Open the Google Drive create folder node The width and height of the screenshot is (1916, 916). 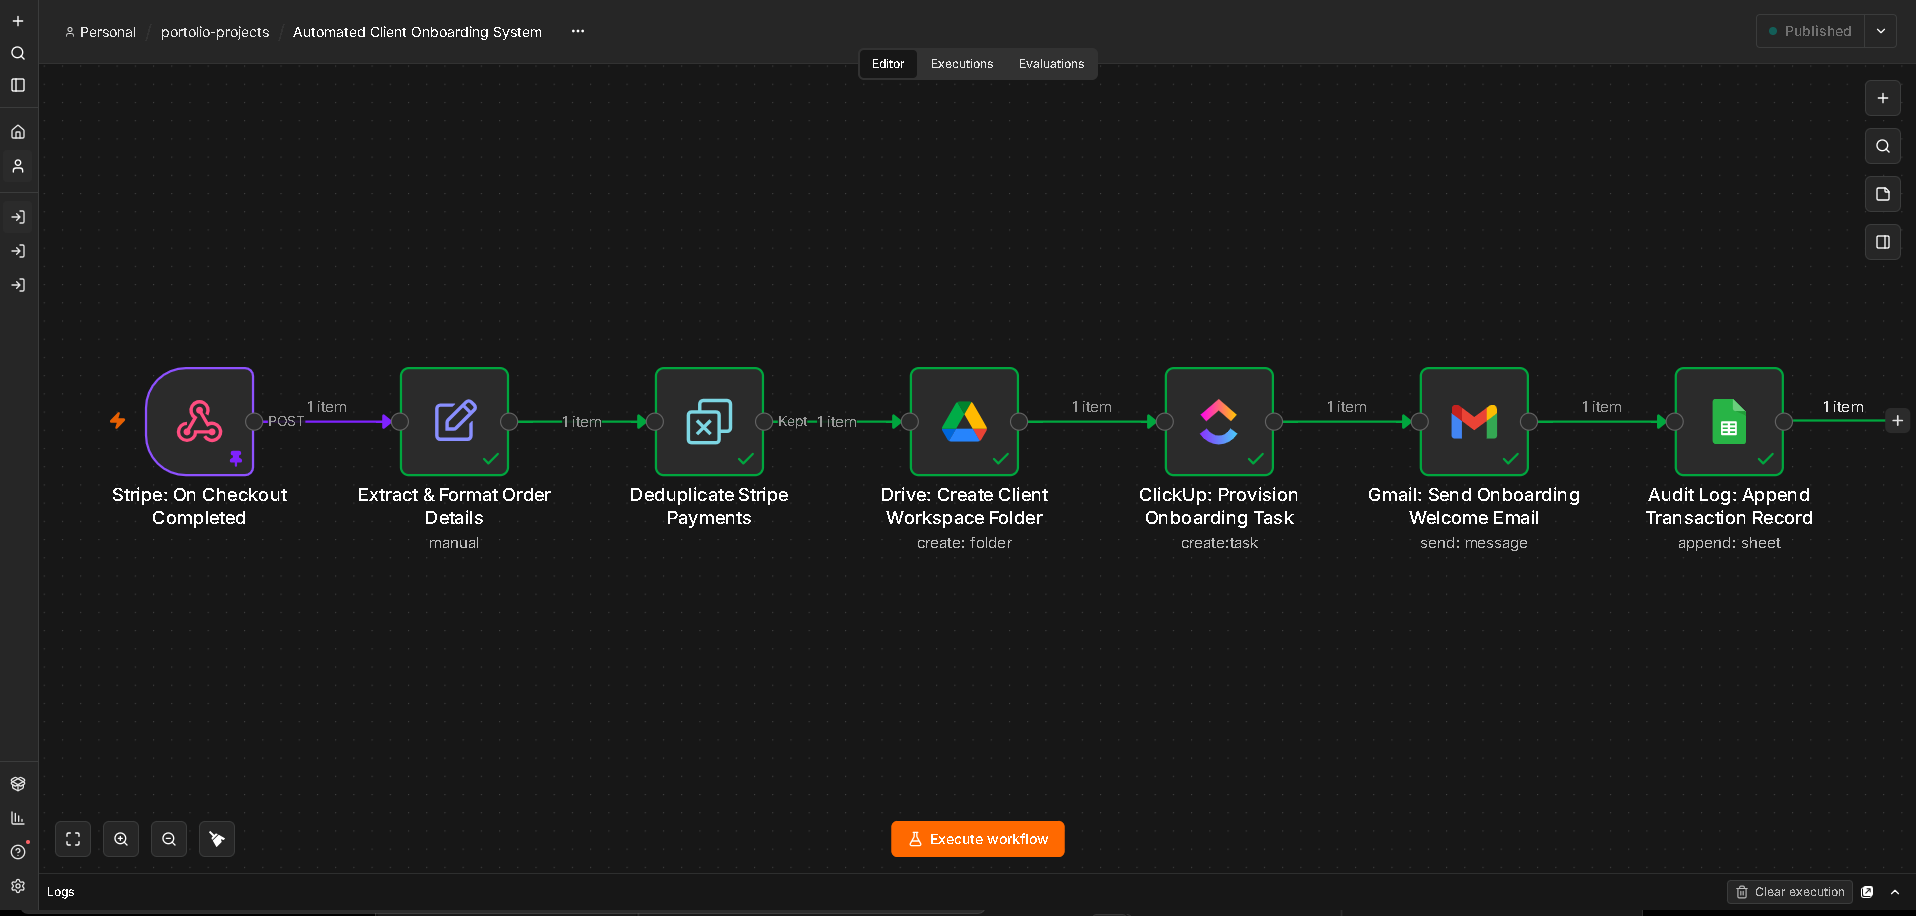click(x=964, y=421)
